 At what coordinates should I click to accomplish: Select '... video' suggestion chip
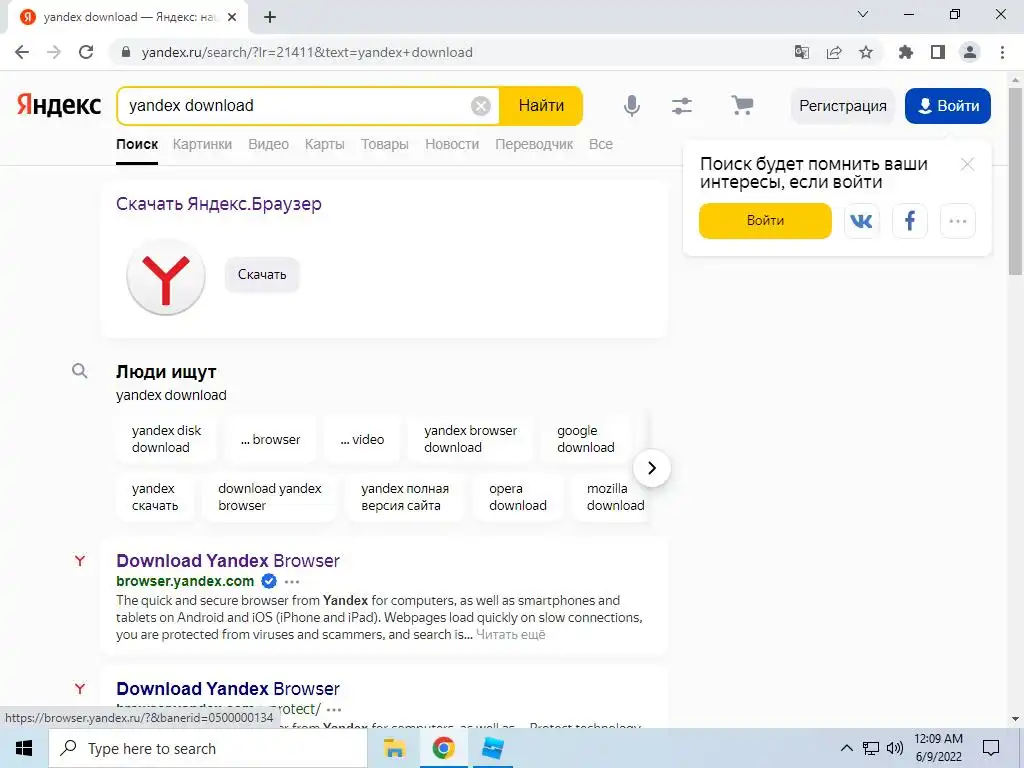click(362, 439)
